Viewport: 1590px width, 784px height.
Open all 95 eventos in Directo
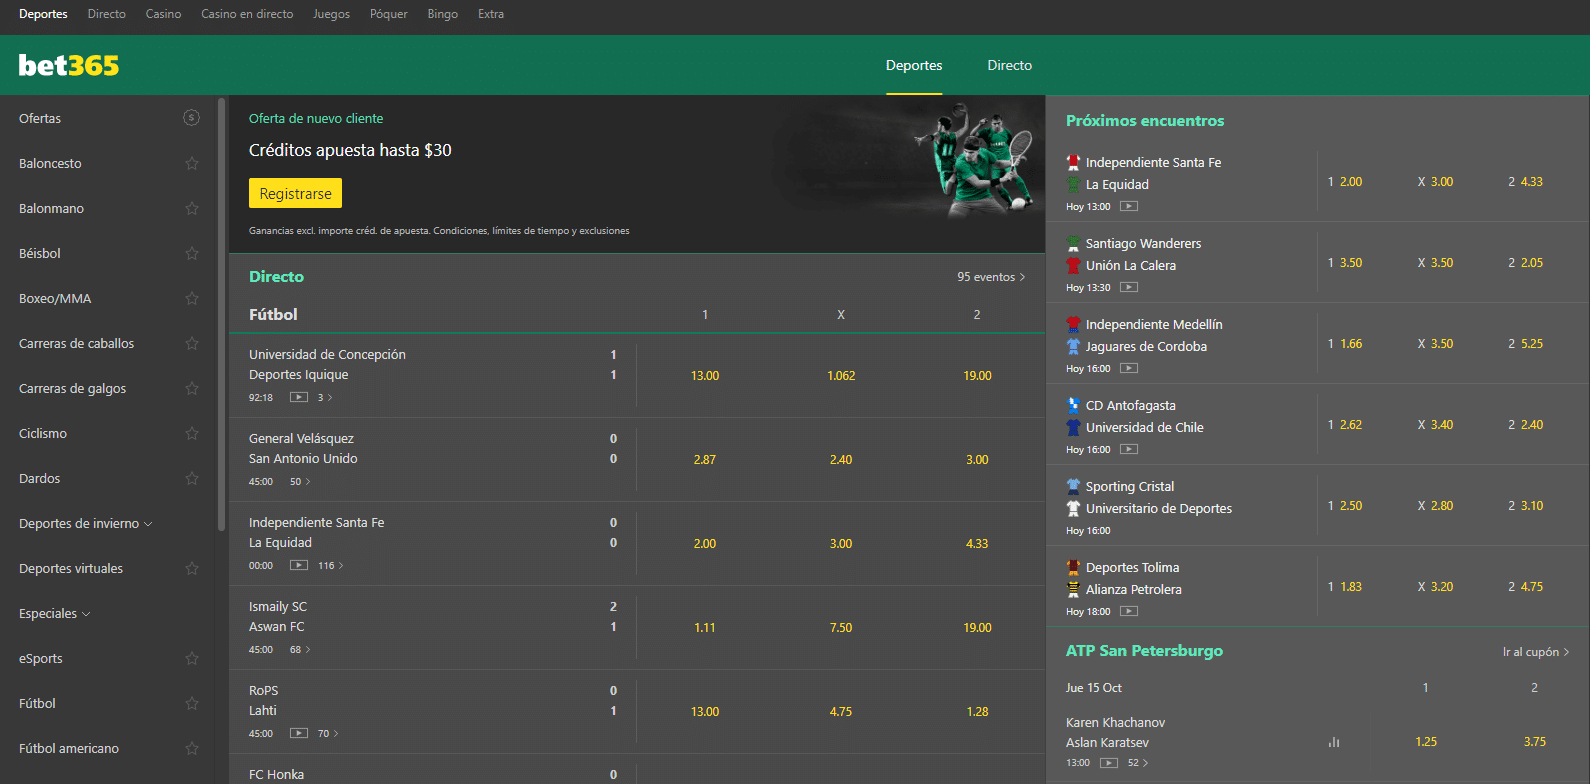point(991,277)
